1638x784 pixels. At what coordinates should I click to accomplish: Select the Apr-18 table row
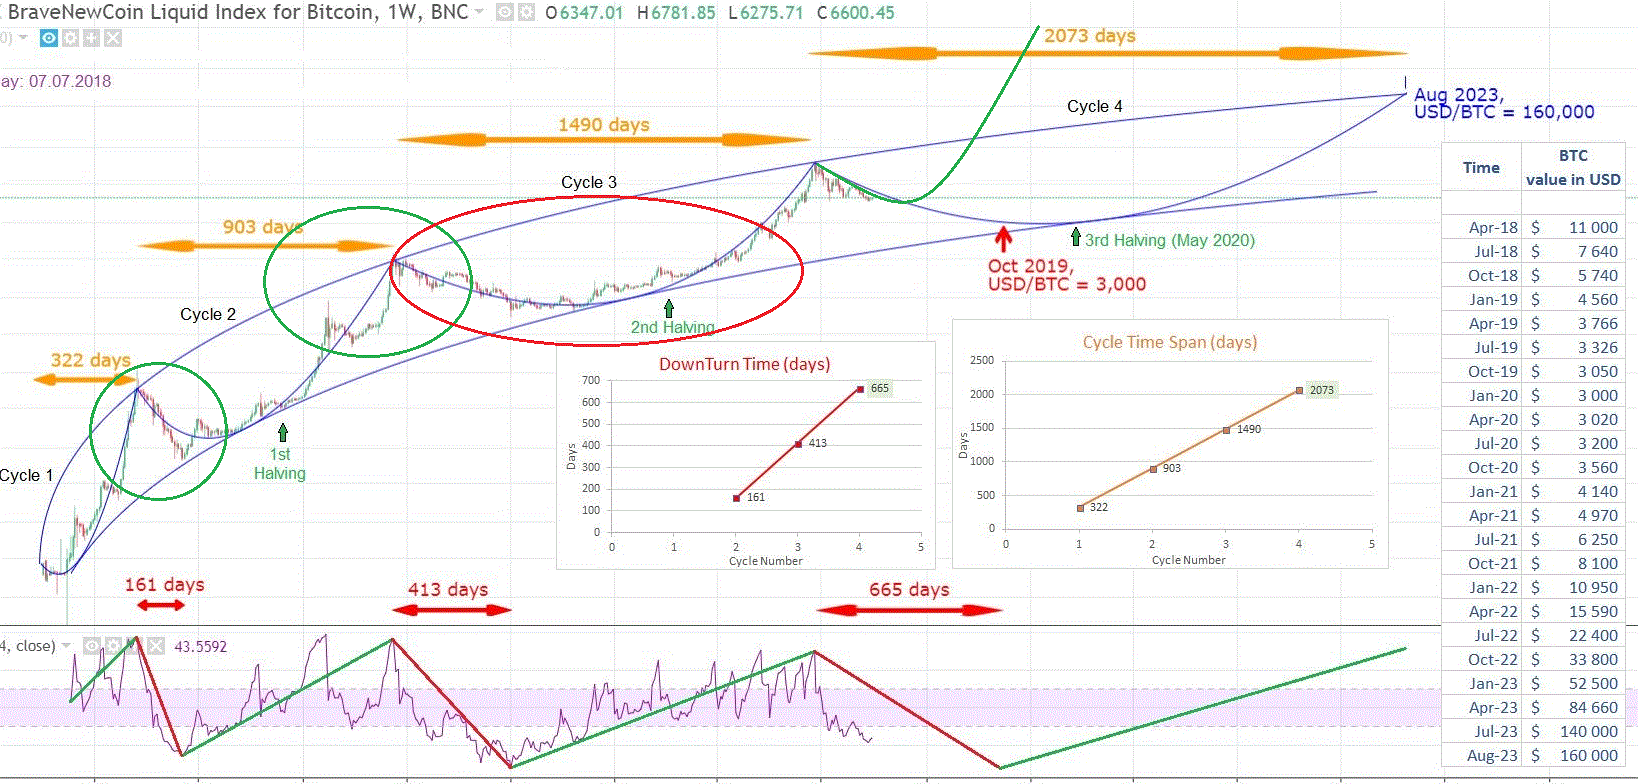point(1534,227)
